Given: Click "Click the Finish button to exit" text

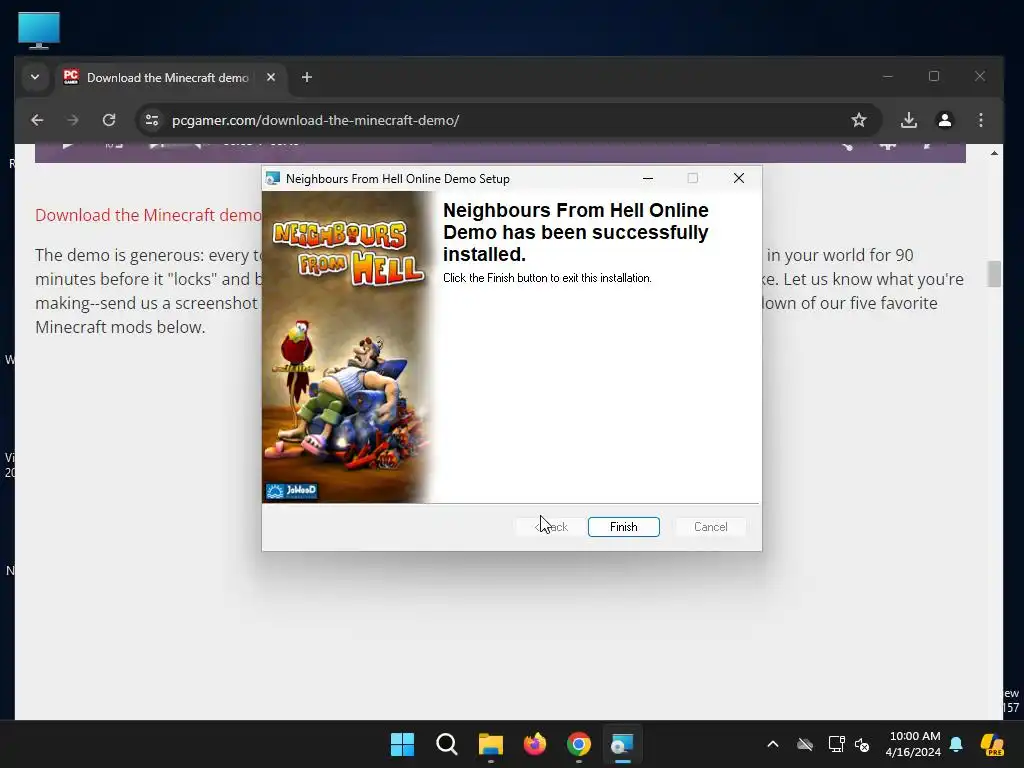Looking at the screenshot, I should 547,278.
